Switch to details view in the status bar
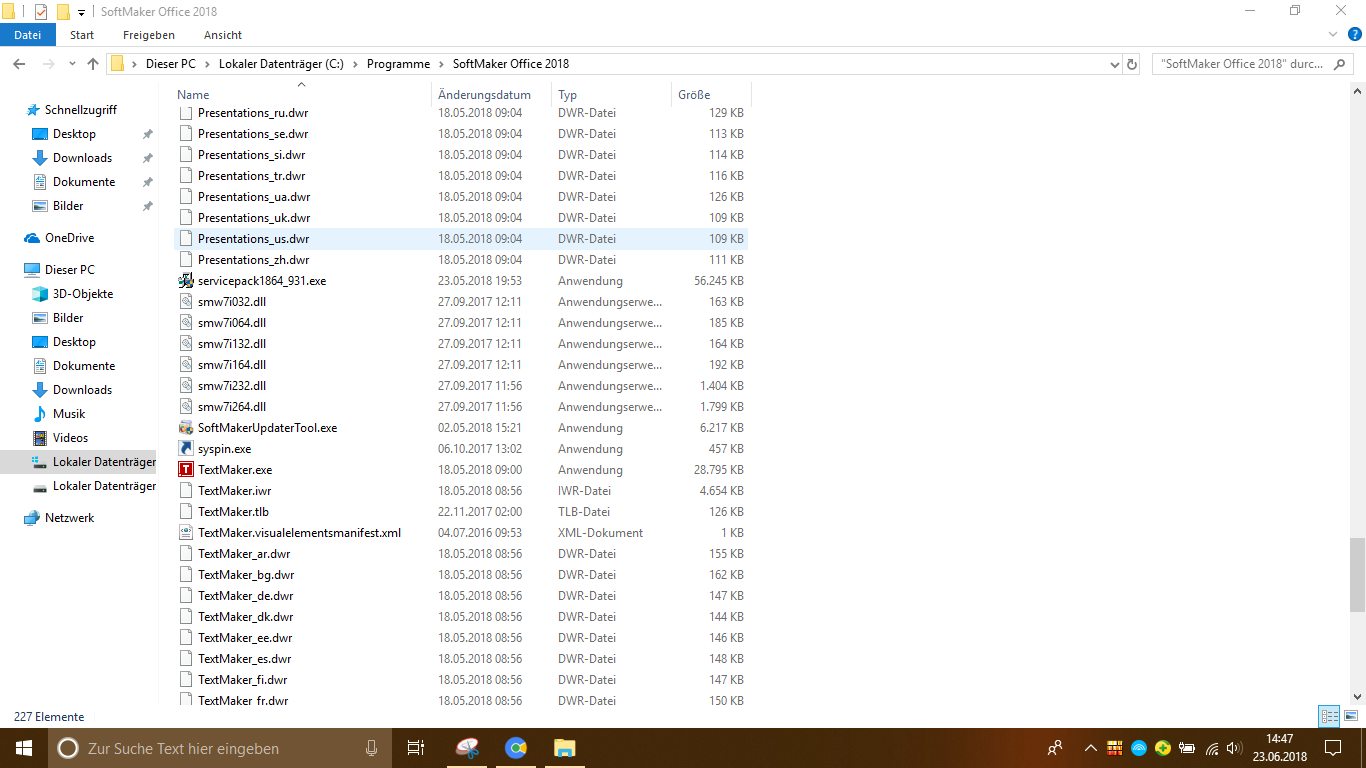Viewport: 1366px width, 768px height. pyautogui.click(x=1329, y=716)
